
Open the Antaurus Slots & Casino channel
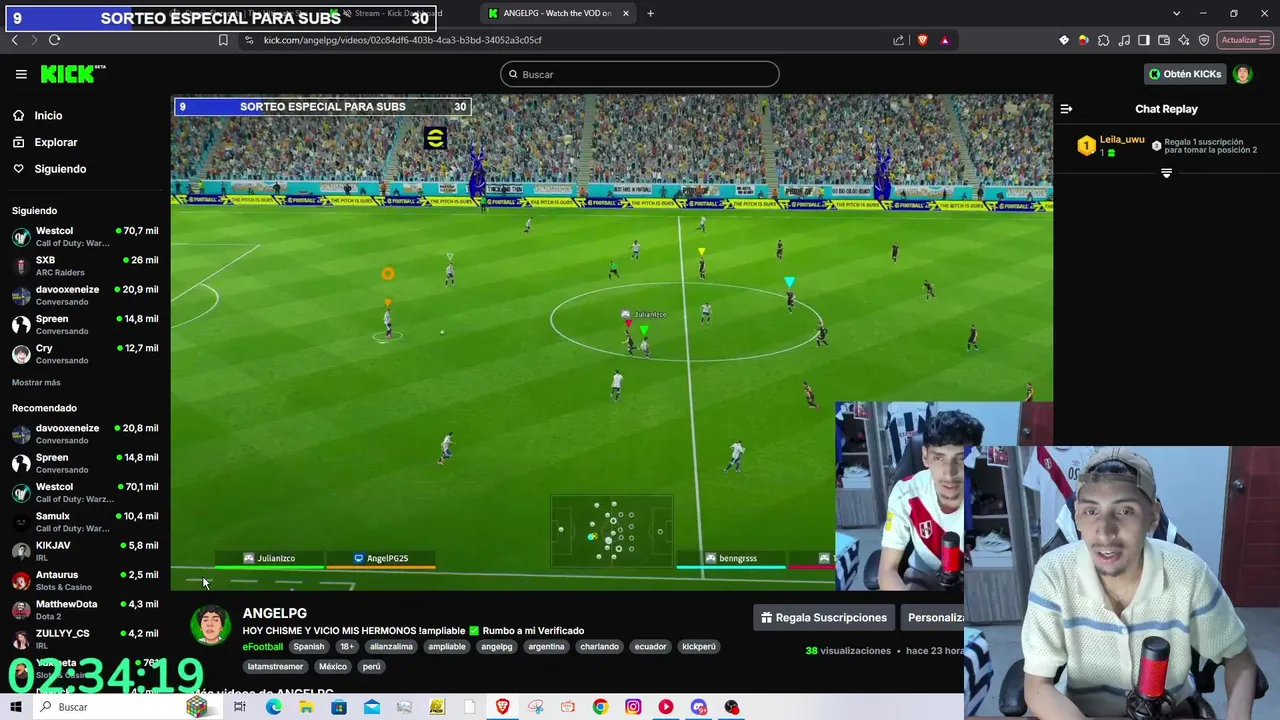[x=85, y=580]
